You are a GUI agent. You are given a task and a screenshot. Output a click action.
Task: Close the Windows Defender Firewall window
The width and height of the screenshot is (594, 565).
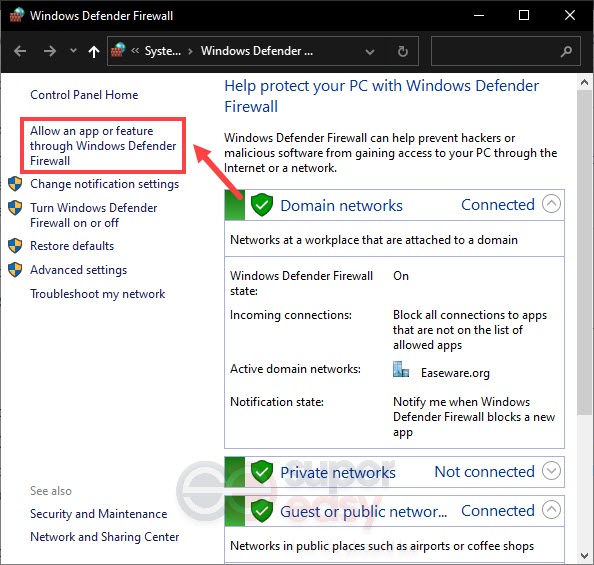(570, 16)
